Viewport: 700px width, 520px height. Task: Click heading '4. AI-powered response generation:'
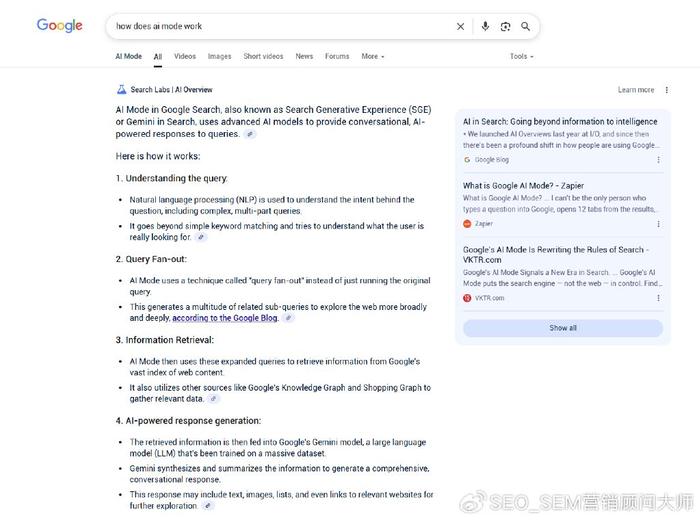(x=188, y=420)
